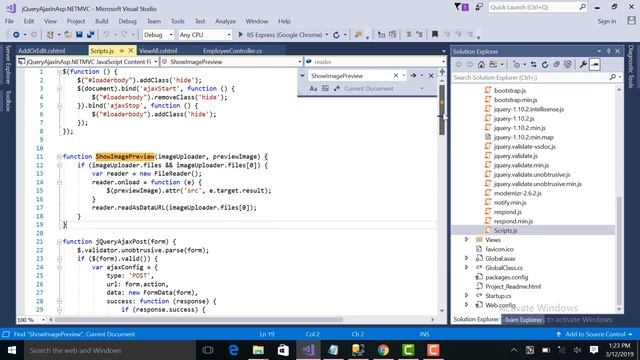The image size is (640, 360).
Task: Open Toolbox side tab
Action: pos(8,101)
